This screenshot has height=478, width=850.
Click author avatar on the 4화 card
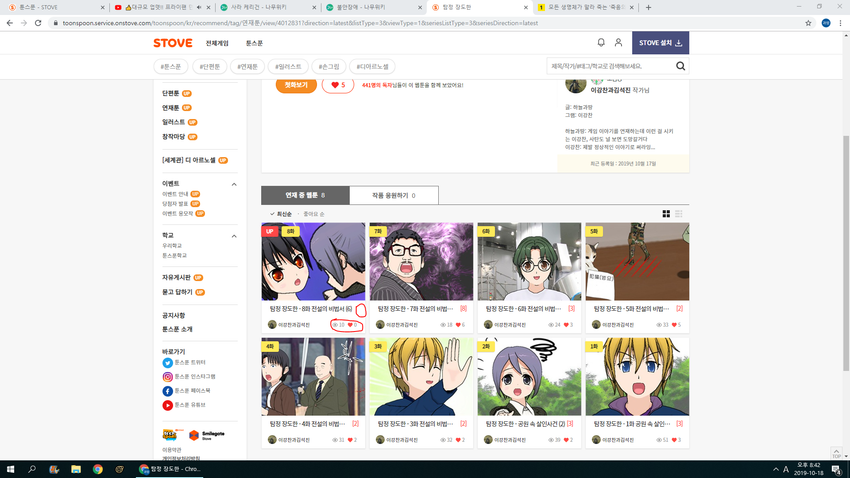(x=272, y=440)
